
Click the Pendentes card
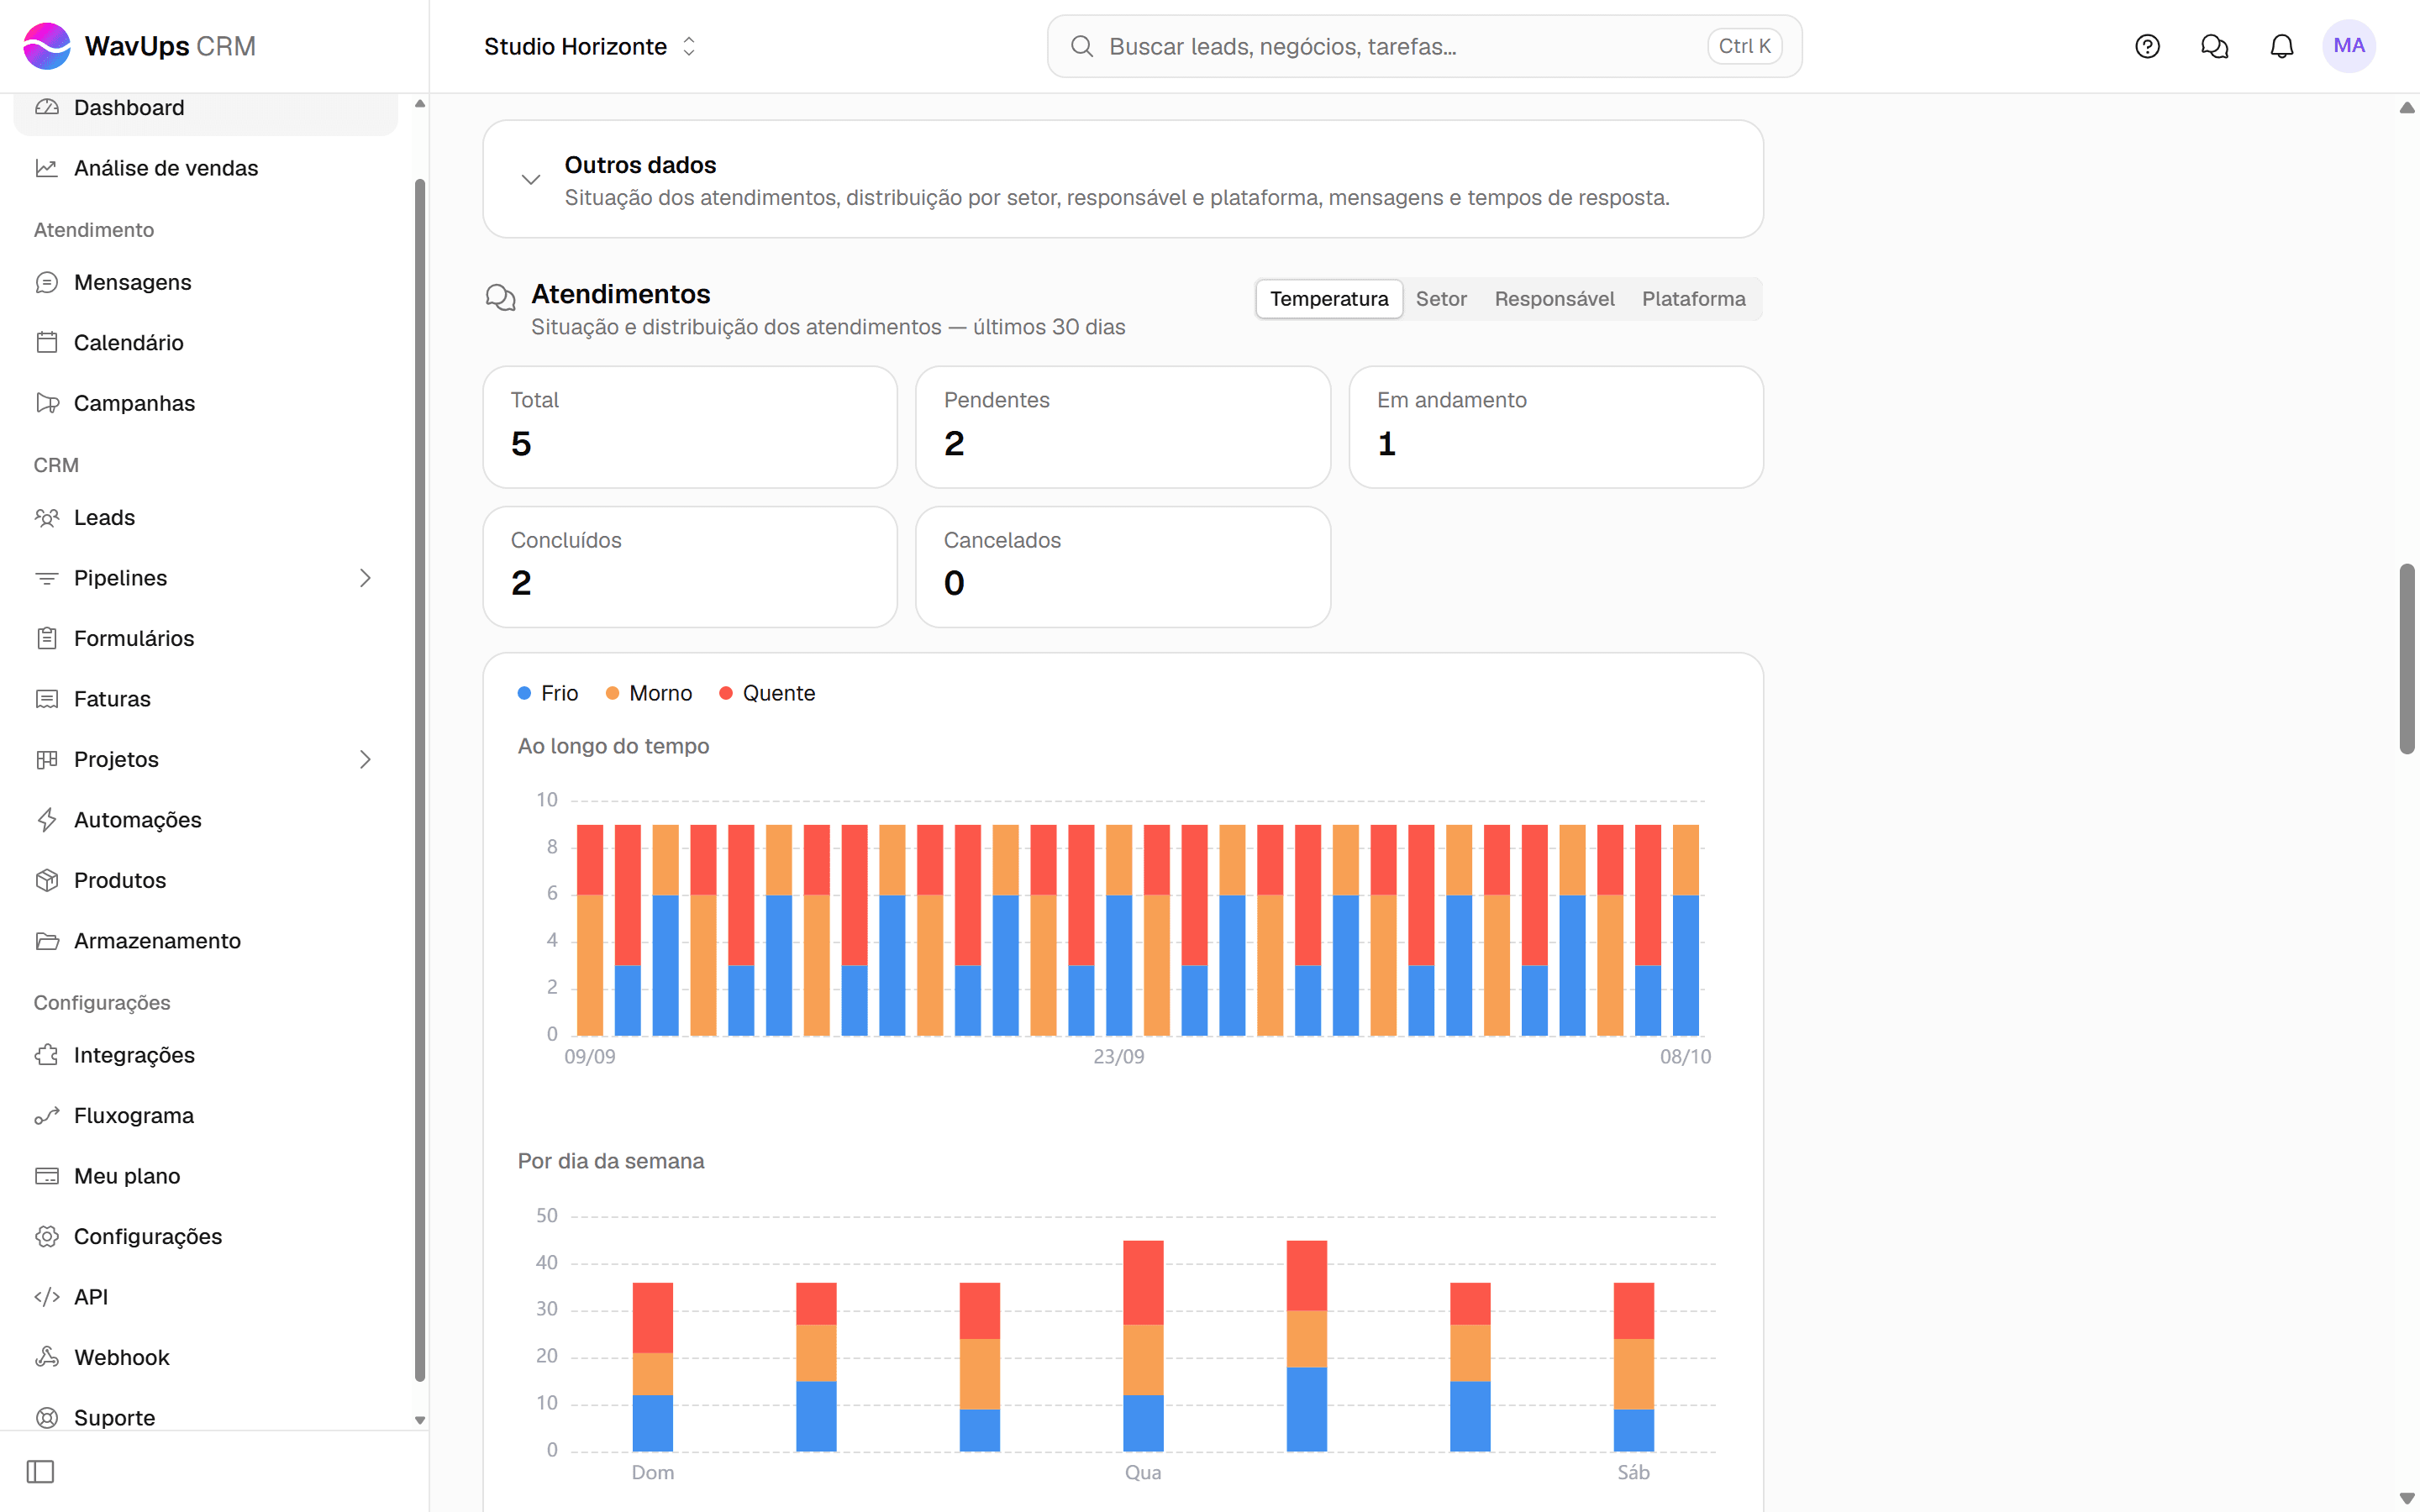click(x=1122, y=427)
